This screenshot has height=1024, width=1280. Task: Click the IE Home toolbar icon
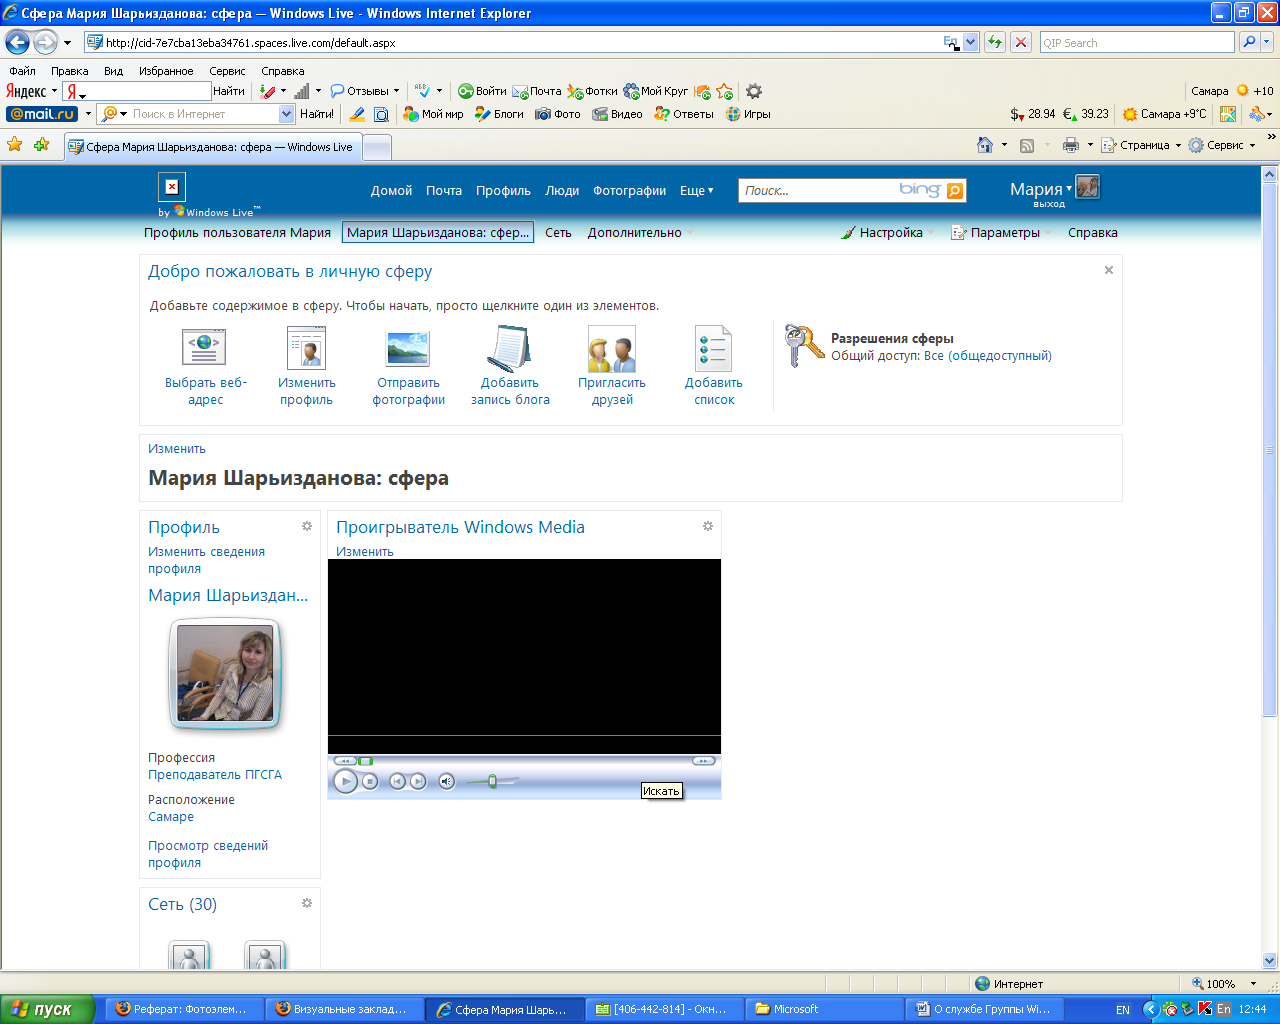click(x=985, y=145)
